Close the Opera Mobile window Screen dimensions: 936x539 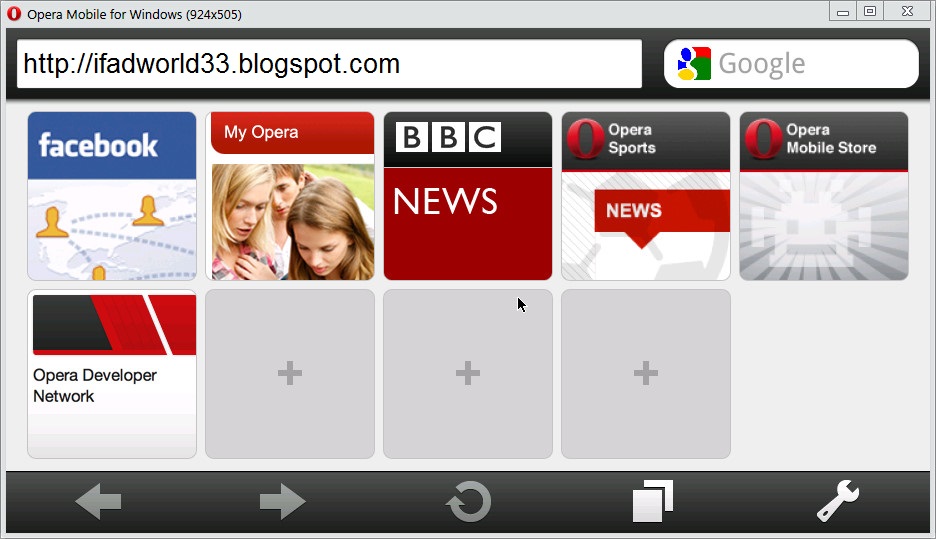[x=907, y=11]
